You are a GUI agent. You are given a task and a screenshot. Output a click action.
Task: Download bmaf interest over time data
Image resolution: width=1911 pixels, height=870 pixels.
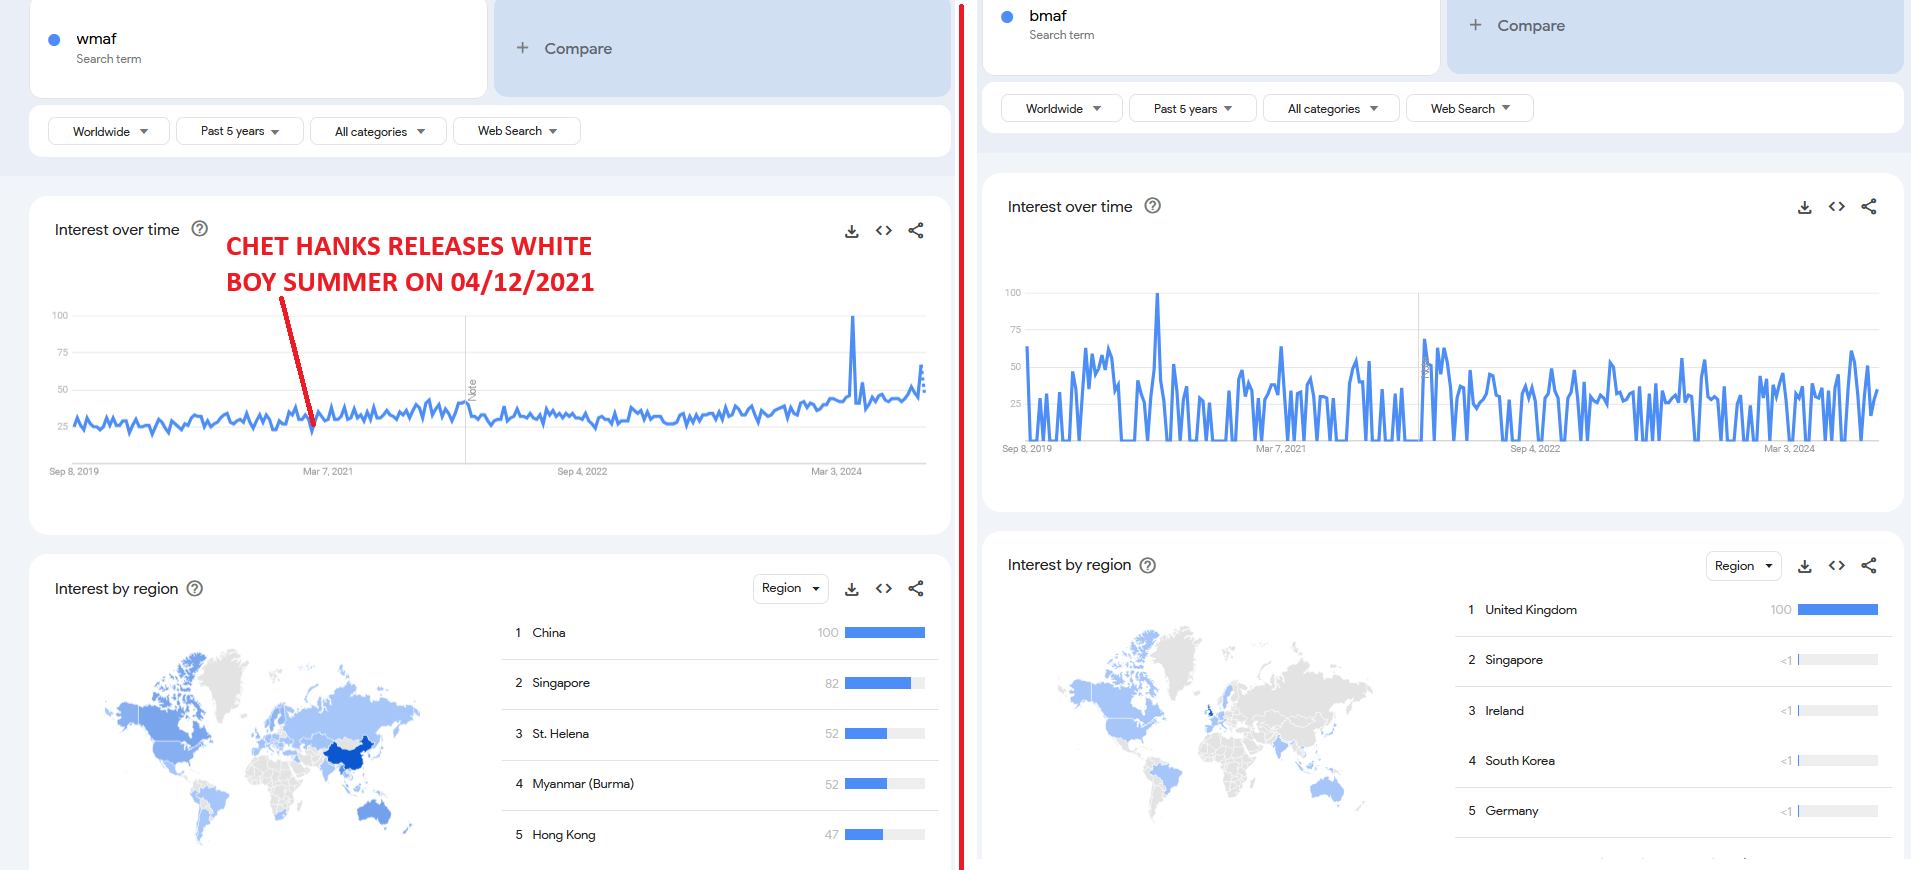click(x=1805, y=207)
